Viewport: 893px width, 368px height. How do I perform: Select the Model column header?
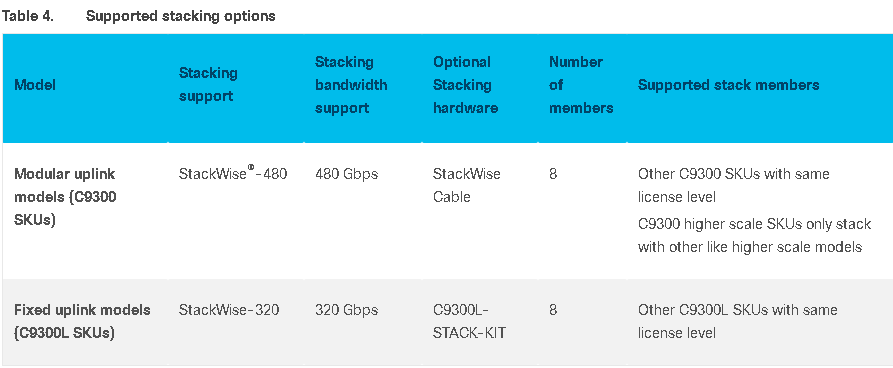[x=35, y=85]
